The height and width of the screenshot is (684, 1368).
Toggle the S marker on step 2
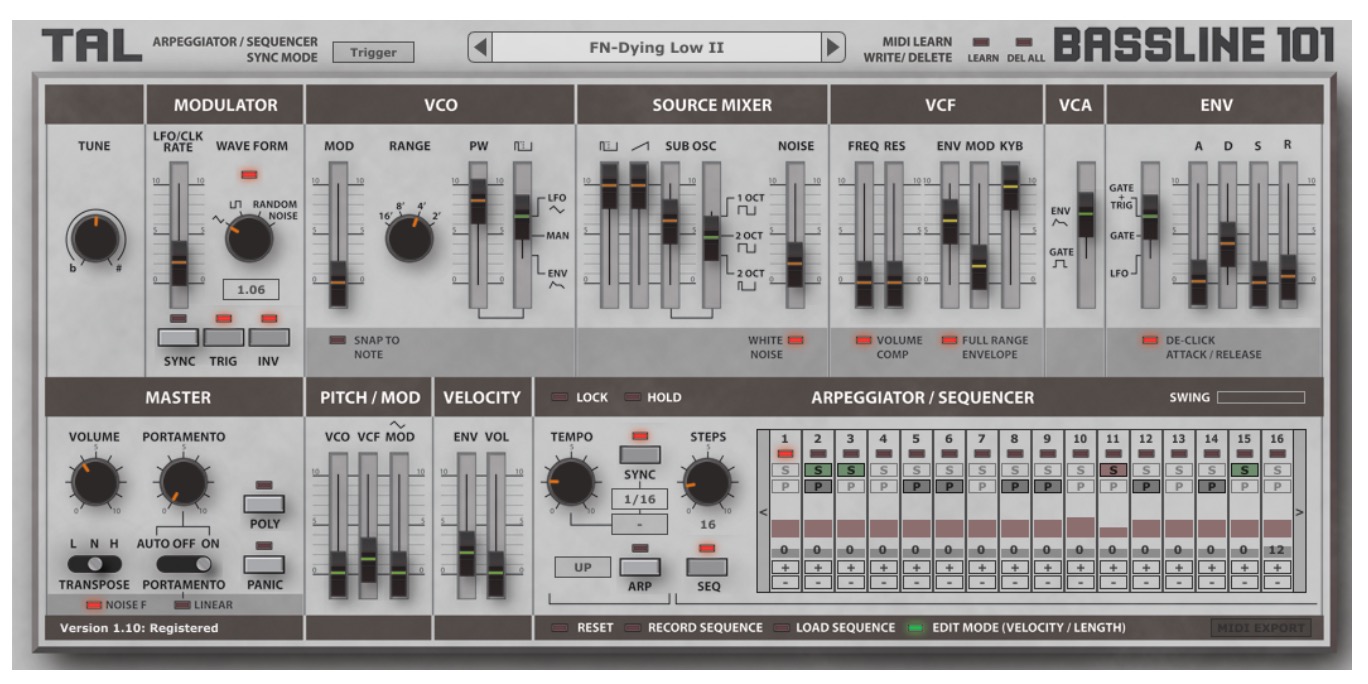[x=818, y=469]
